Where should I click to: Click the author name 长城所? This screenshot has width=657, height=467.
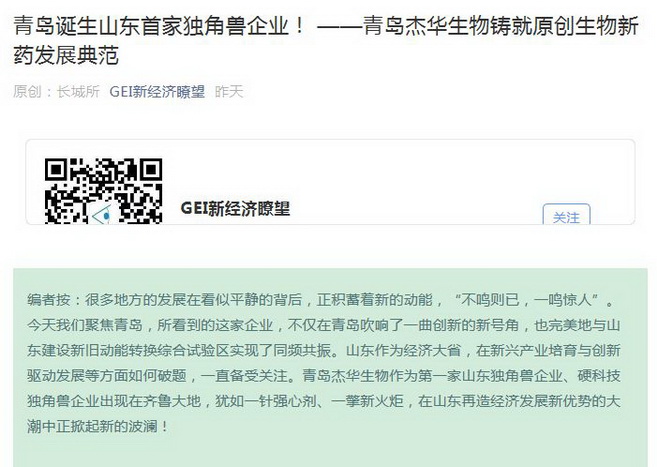pyautogui.click(x=78, y=91)
